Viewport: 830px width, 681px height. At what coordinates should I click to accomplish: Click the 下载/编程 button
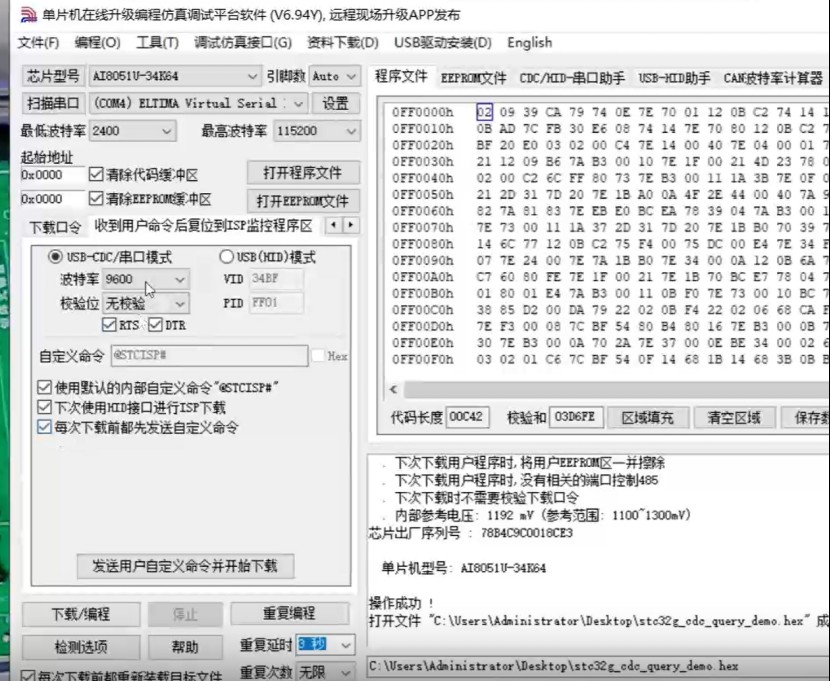point(81,614)
